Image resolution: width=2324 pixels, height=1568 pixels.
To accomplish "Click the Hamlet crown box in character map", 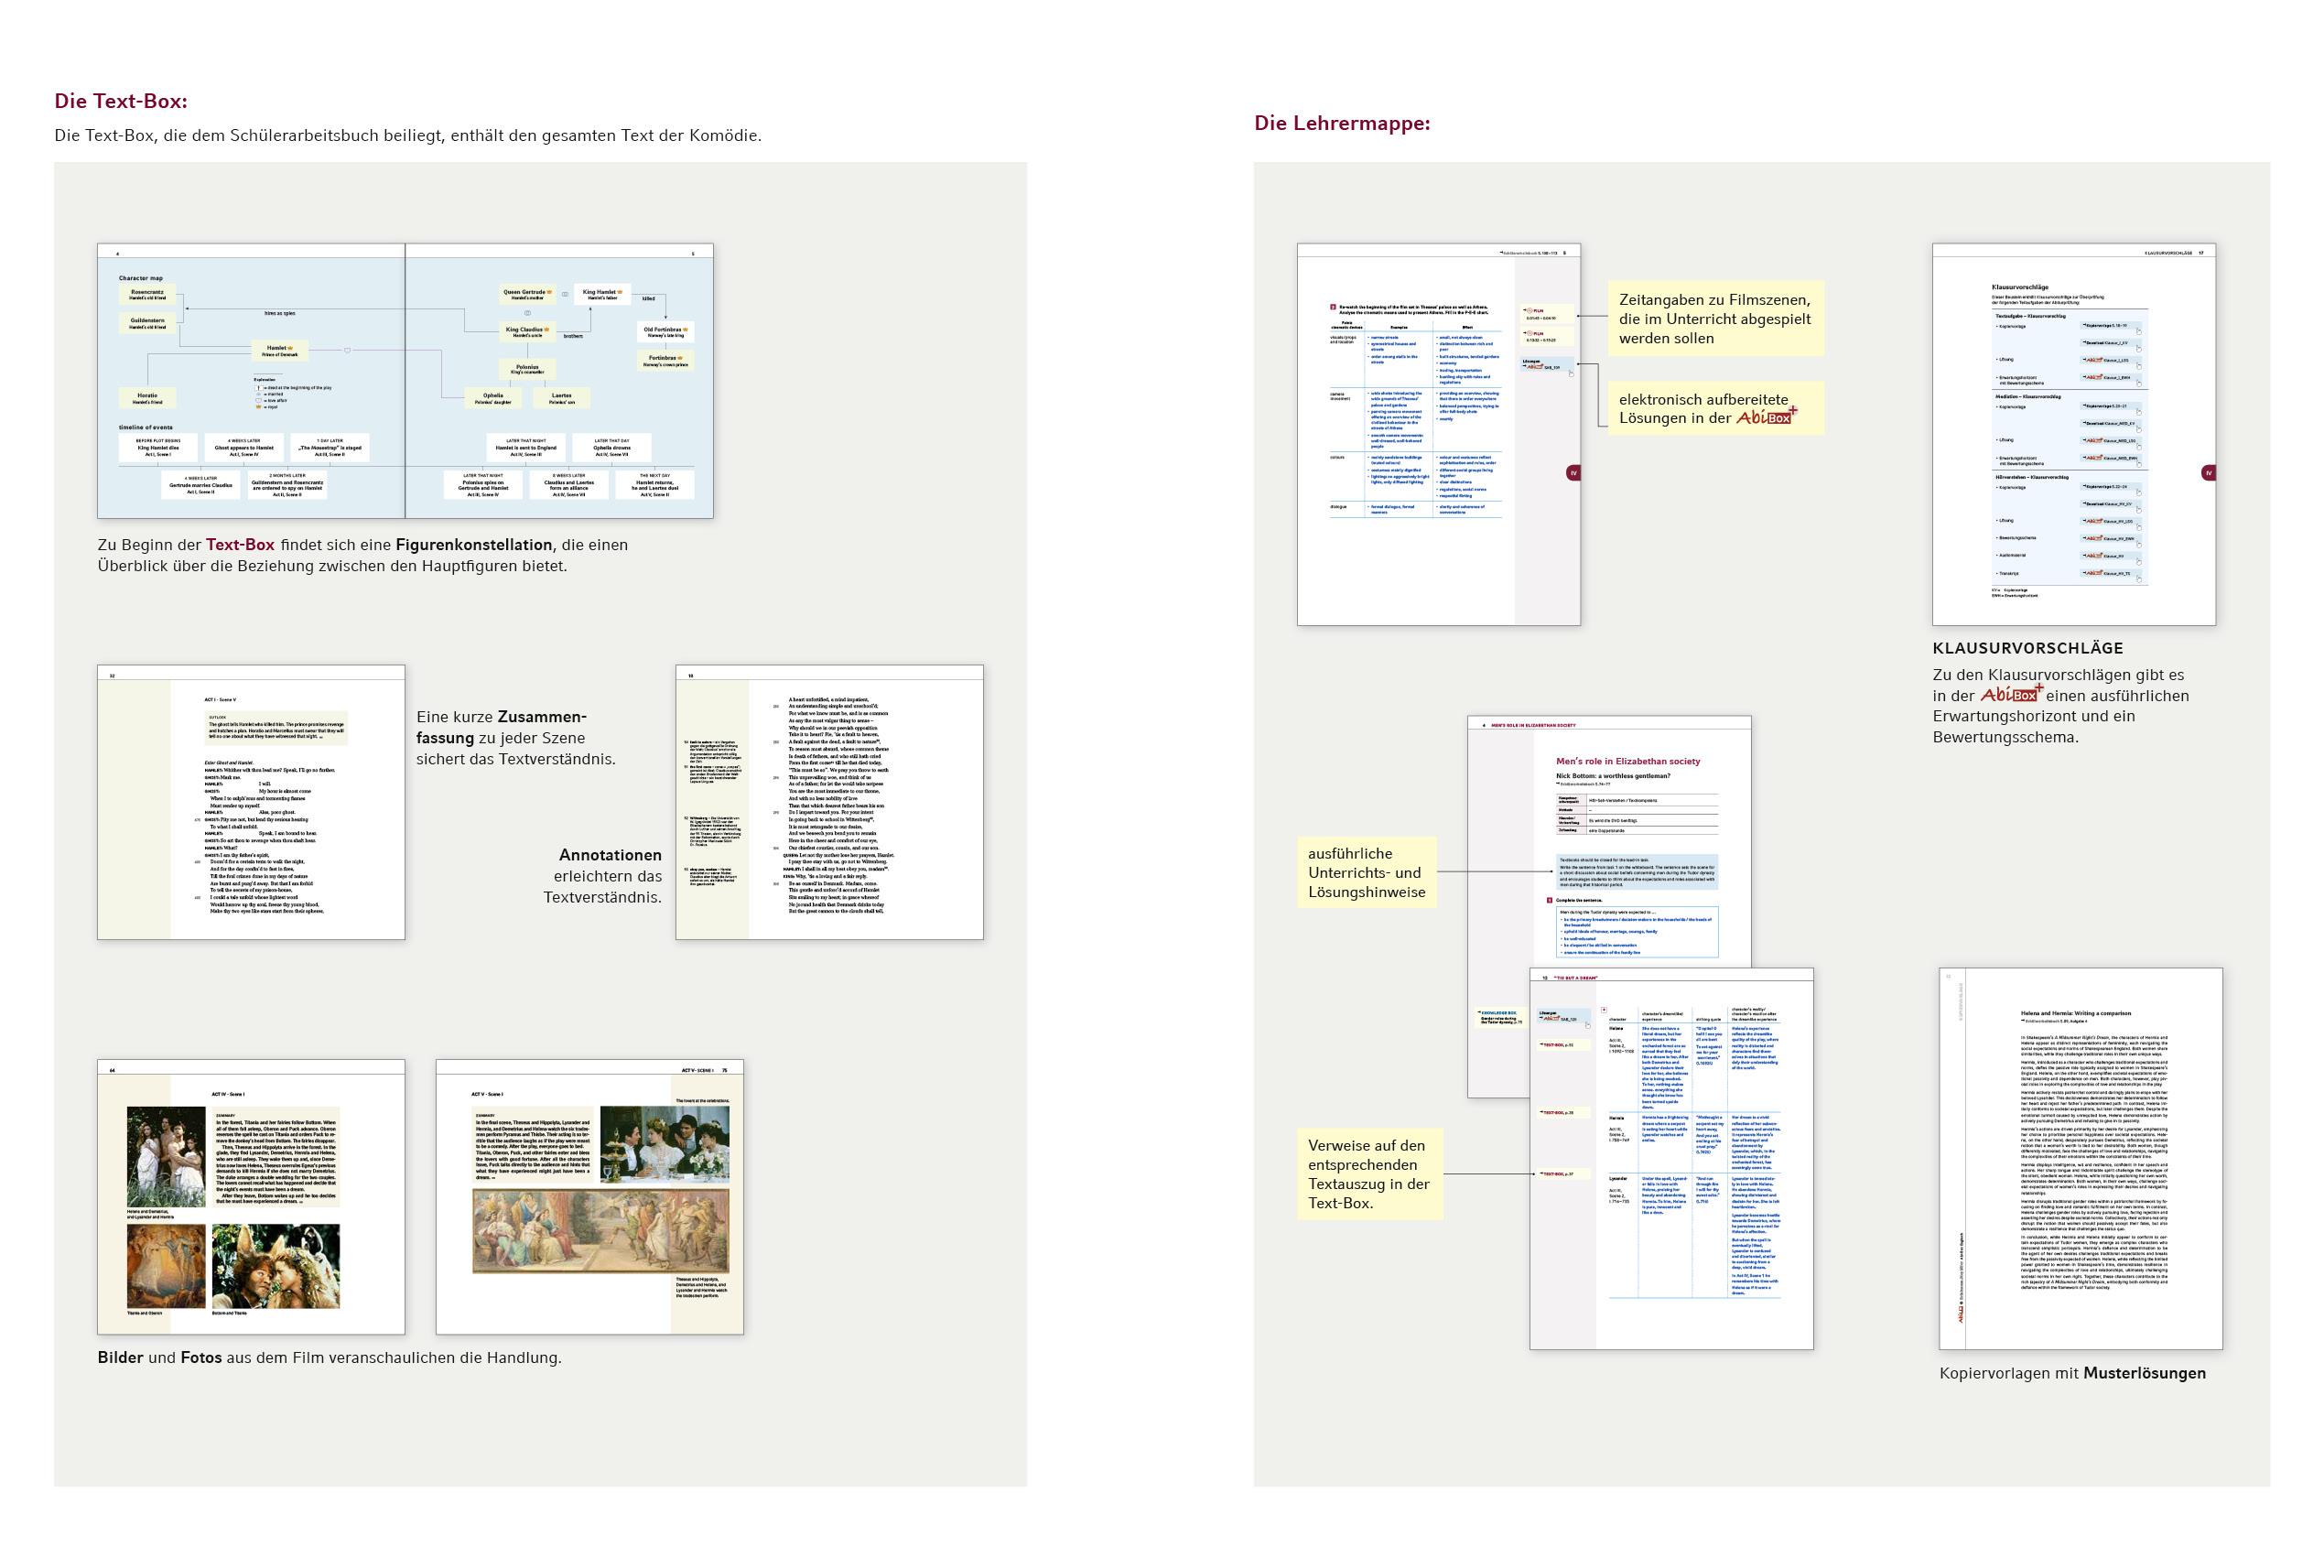I will (278, 350).
